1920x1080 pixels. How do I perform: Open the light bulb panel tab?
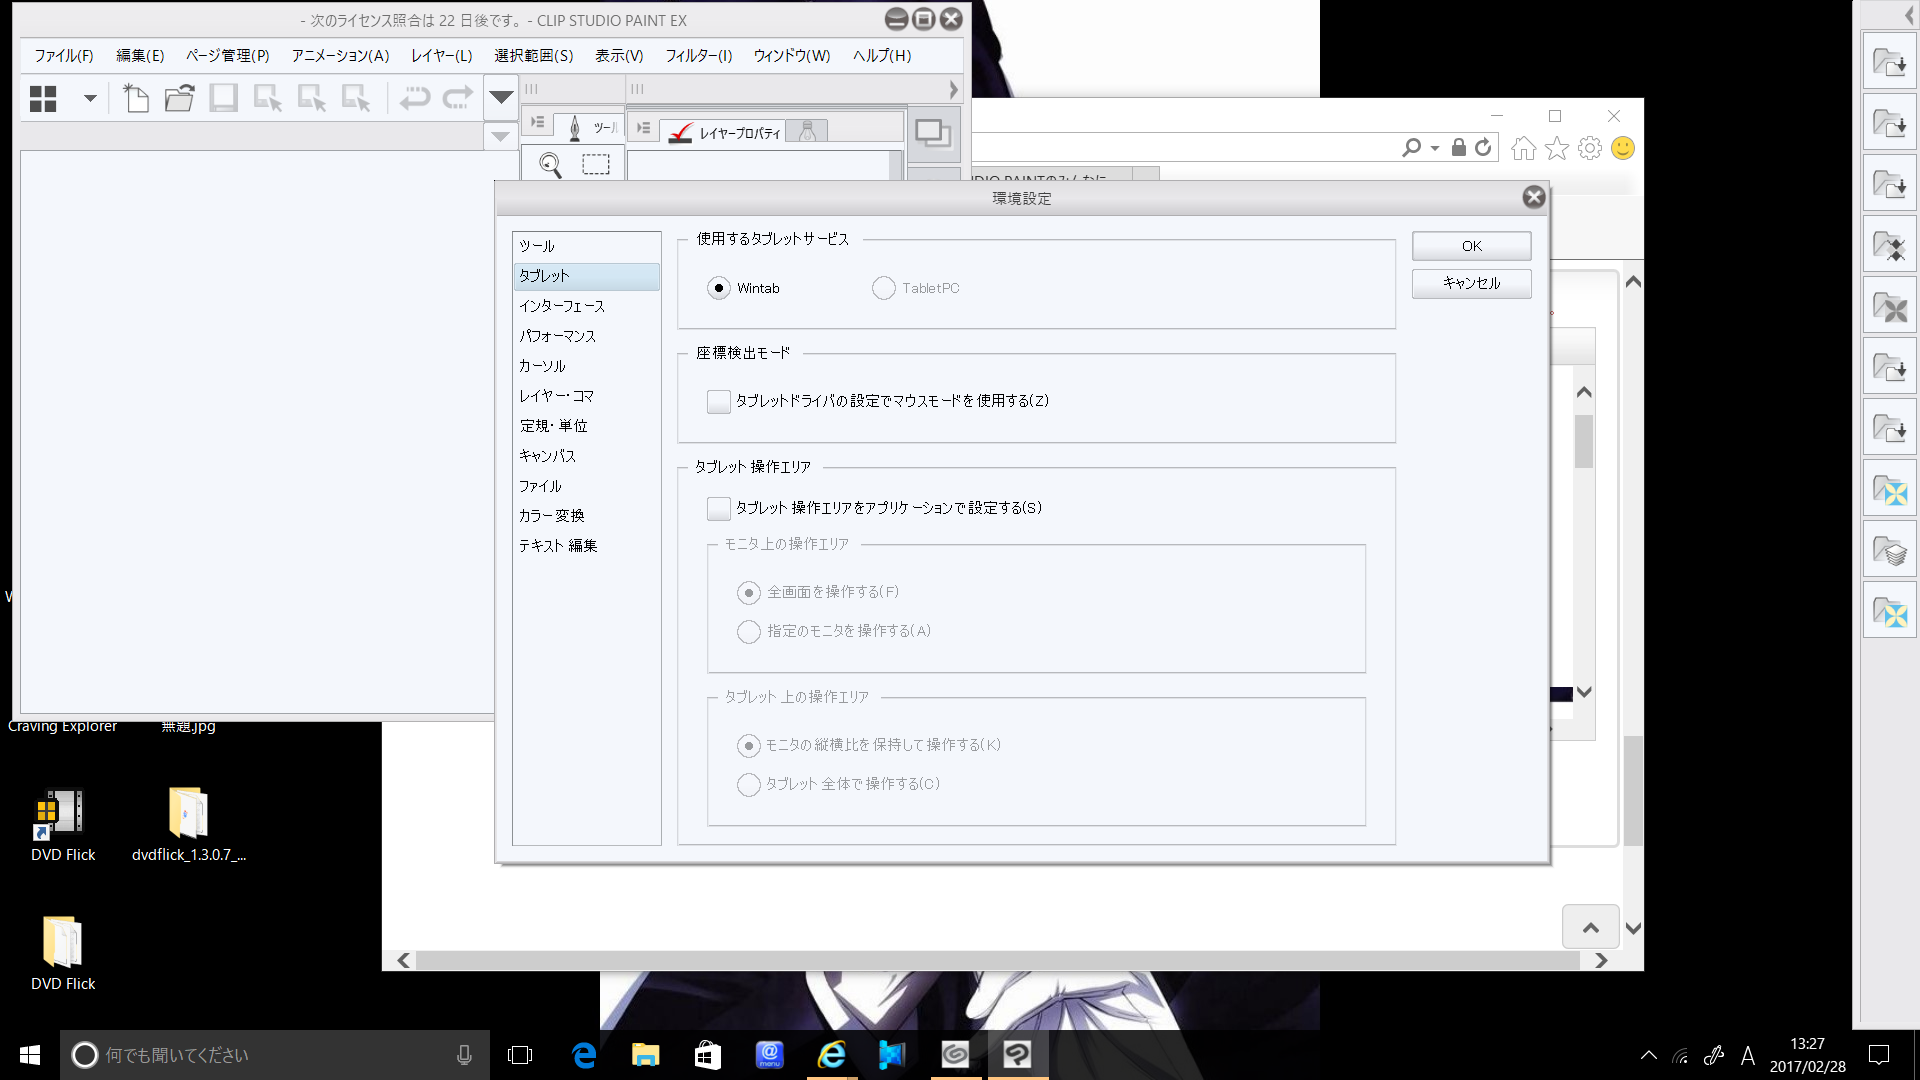tap(807, 131)
